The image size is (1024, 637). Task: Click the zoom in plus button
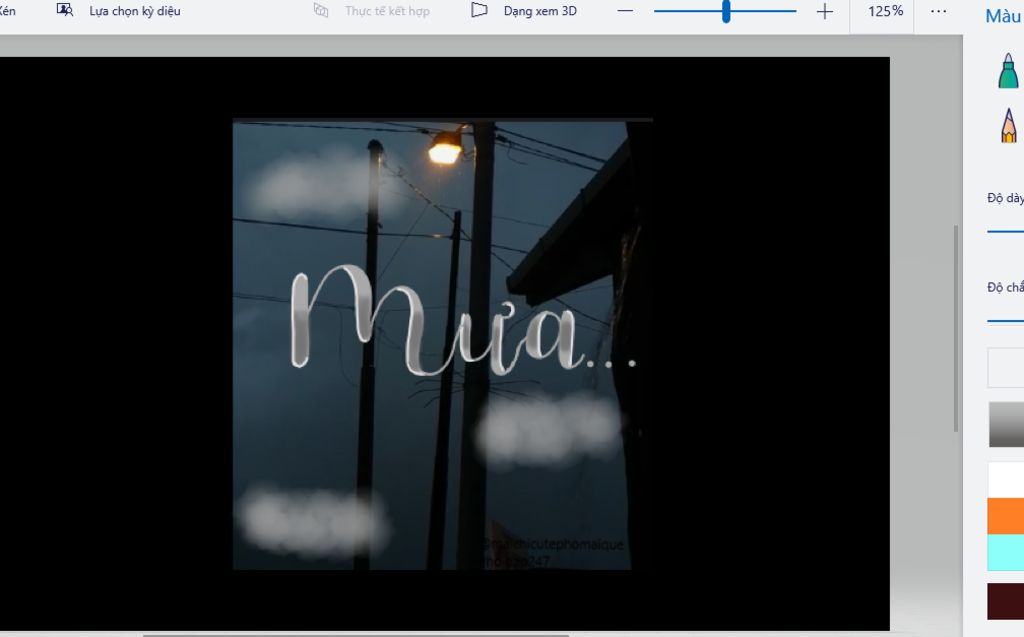(x=824, y=11)
